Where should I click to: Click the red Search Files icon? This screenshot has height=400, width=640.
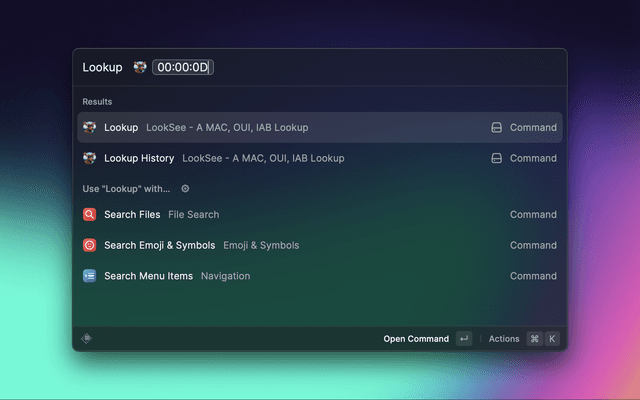pyautogui.click(x=90, y=214)
